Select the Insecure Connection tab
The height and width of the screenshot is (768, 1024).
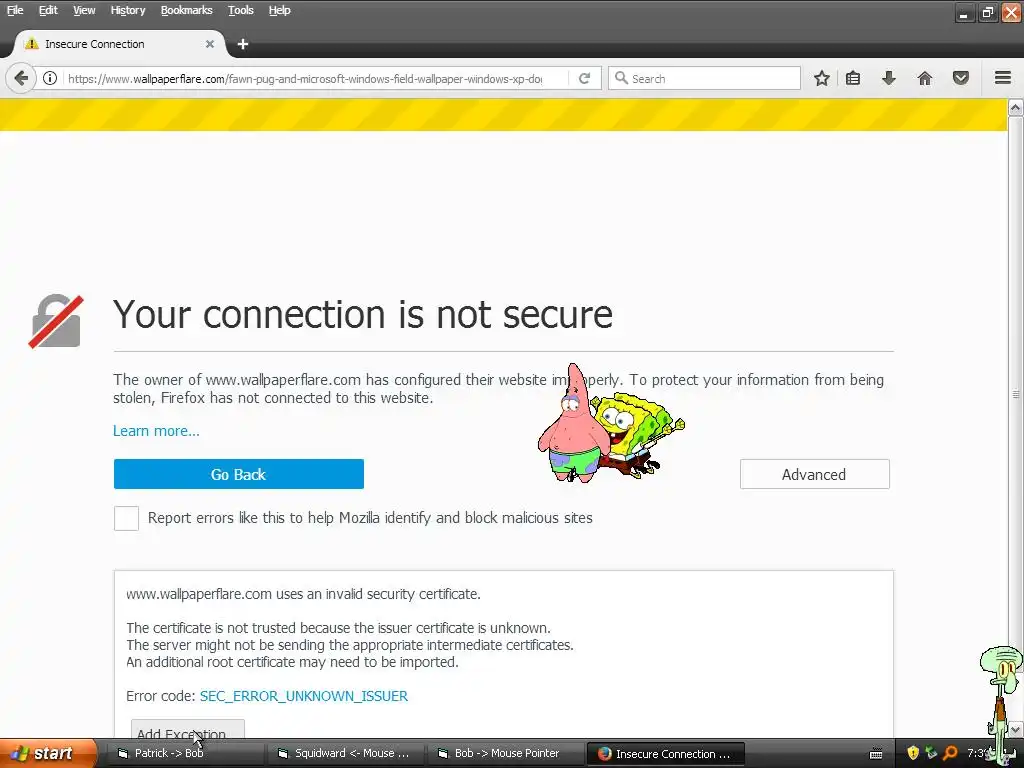click(120, 44)
